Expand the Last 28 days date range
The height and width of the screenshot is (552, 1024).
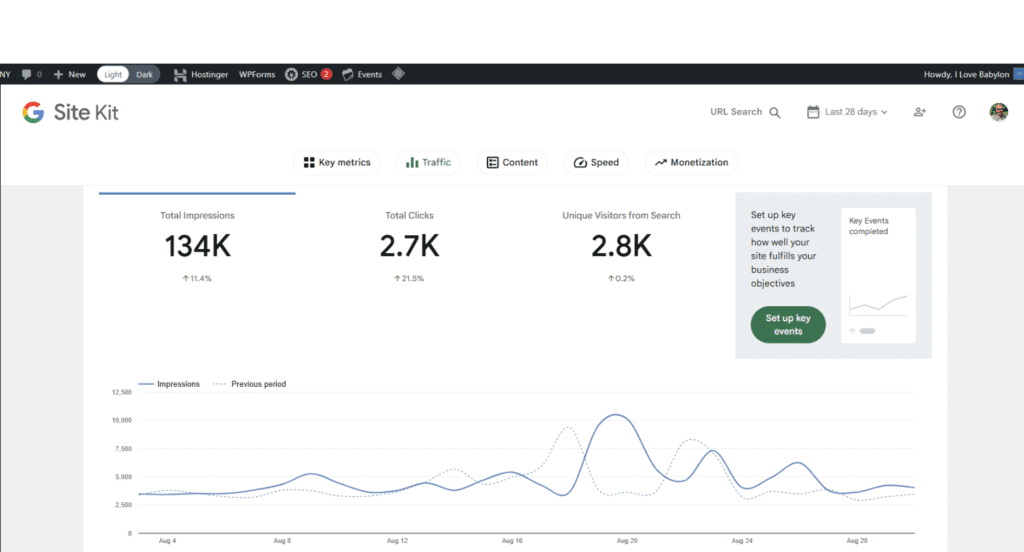click(x=847, y=112)
